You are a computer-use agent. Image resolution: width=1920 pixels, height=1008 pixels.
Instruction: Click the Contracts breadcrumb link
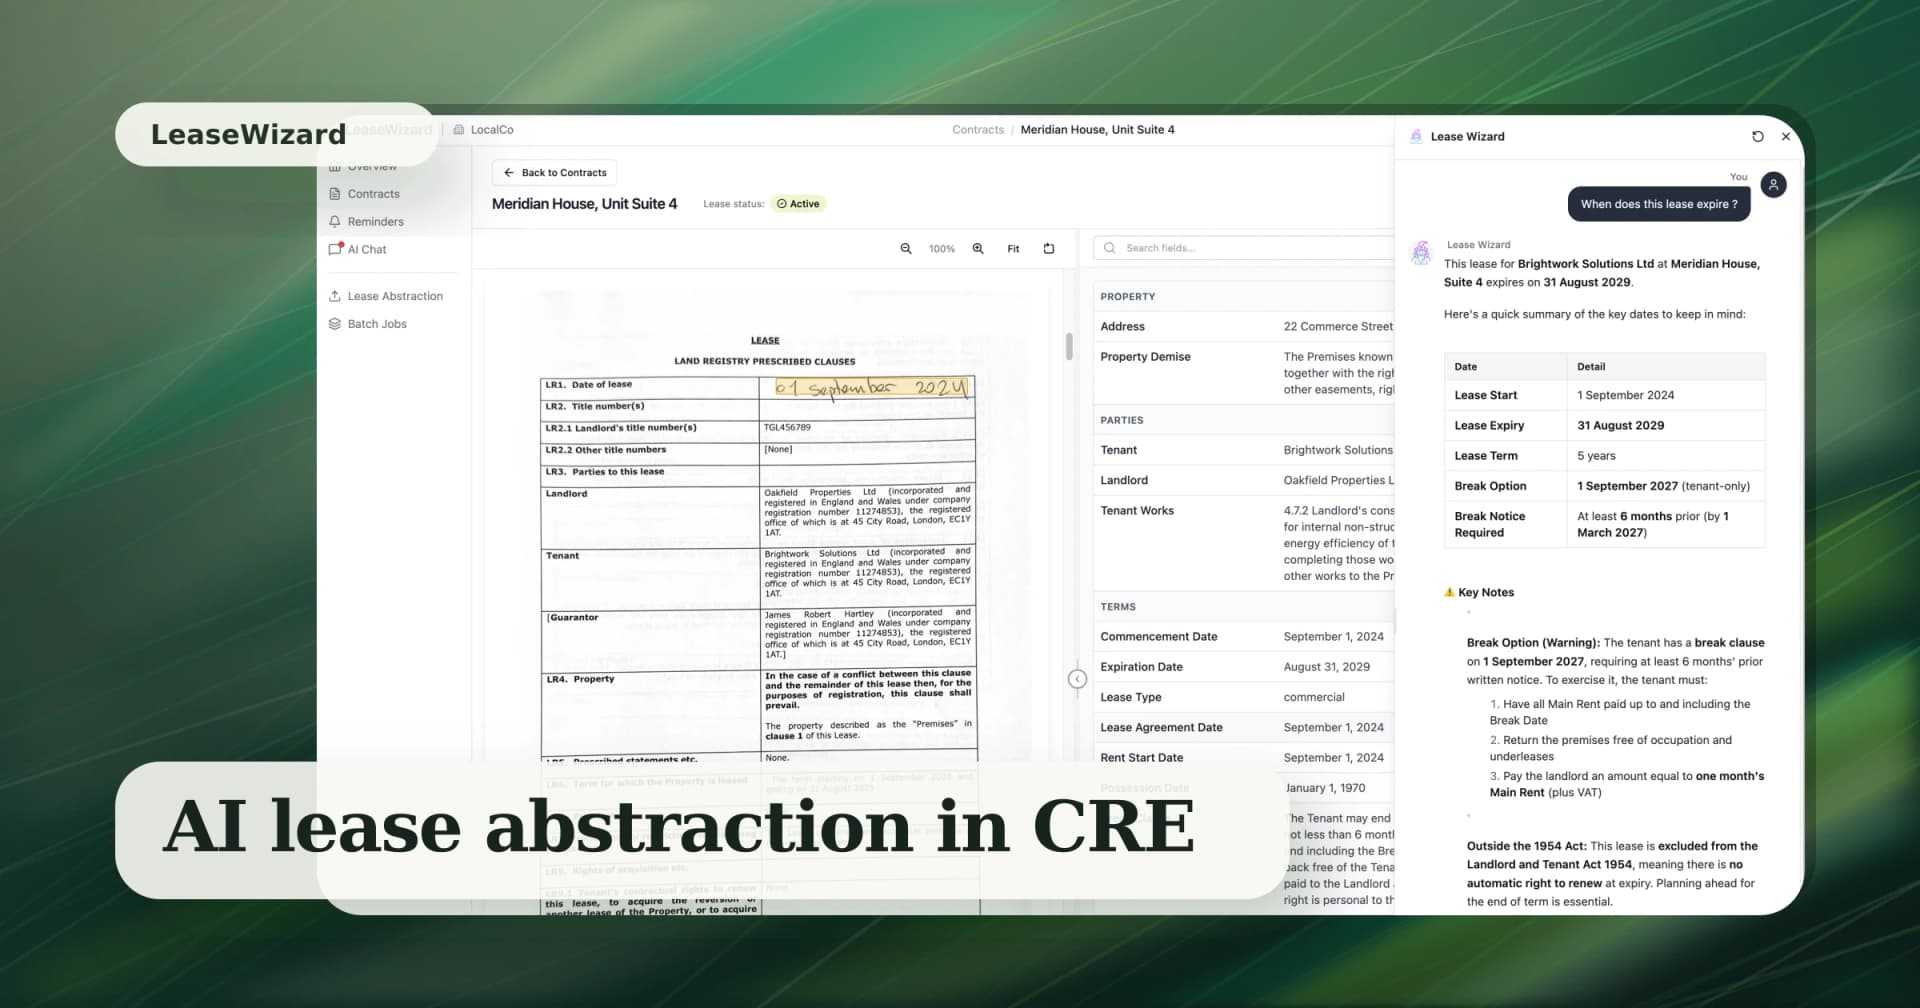978,130
